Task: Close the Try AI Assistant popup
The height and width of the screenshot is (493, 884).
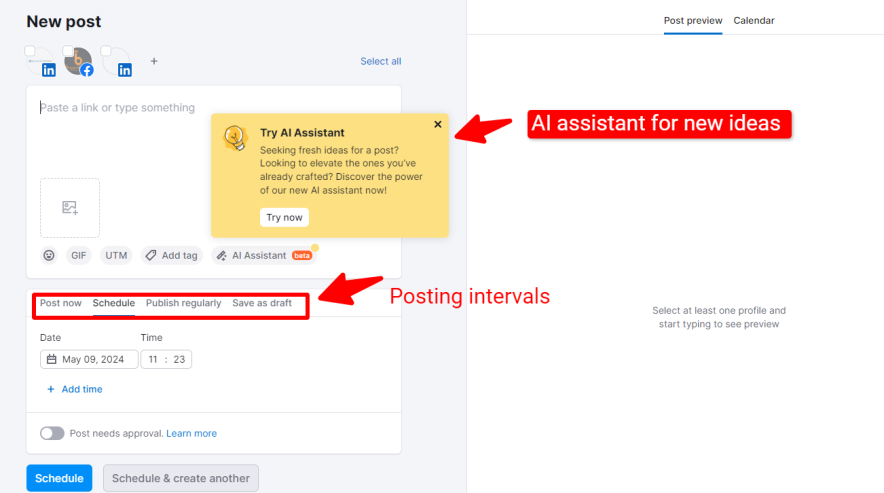Action: 437,125
